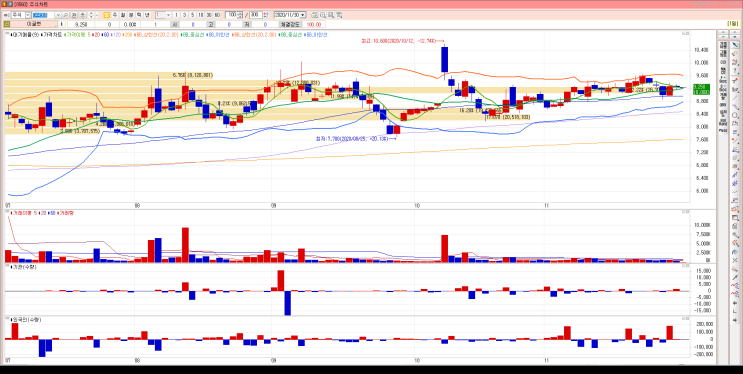
Task: Click the question mark help icon in the drawing toolbar
Action: point(735,71)
